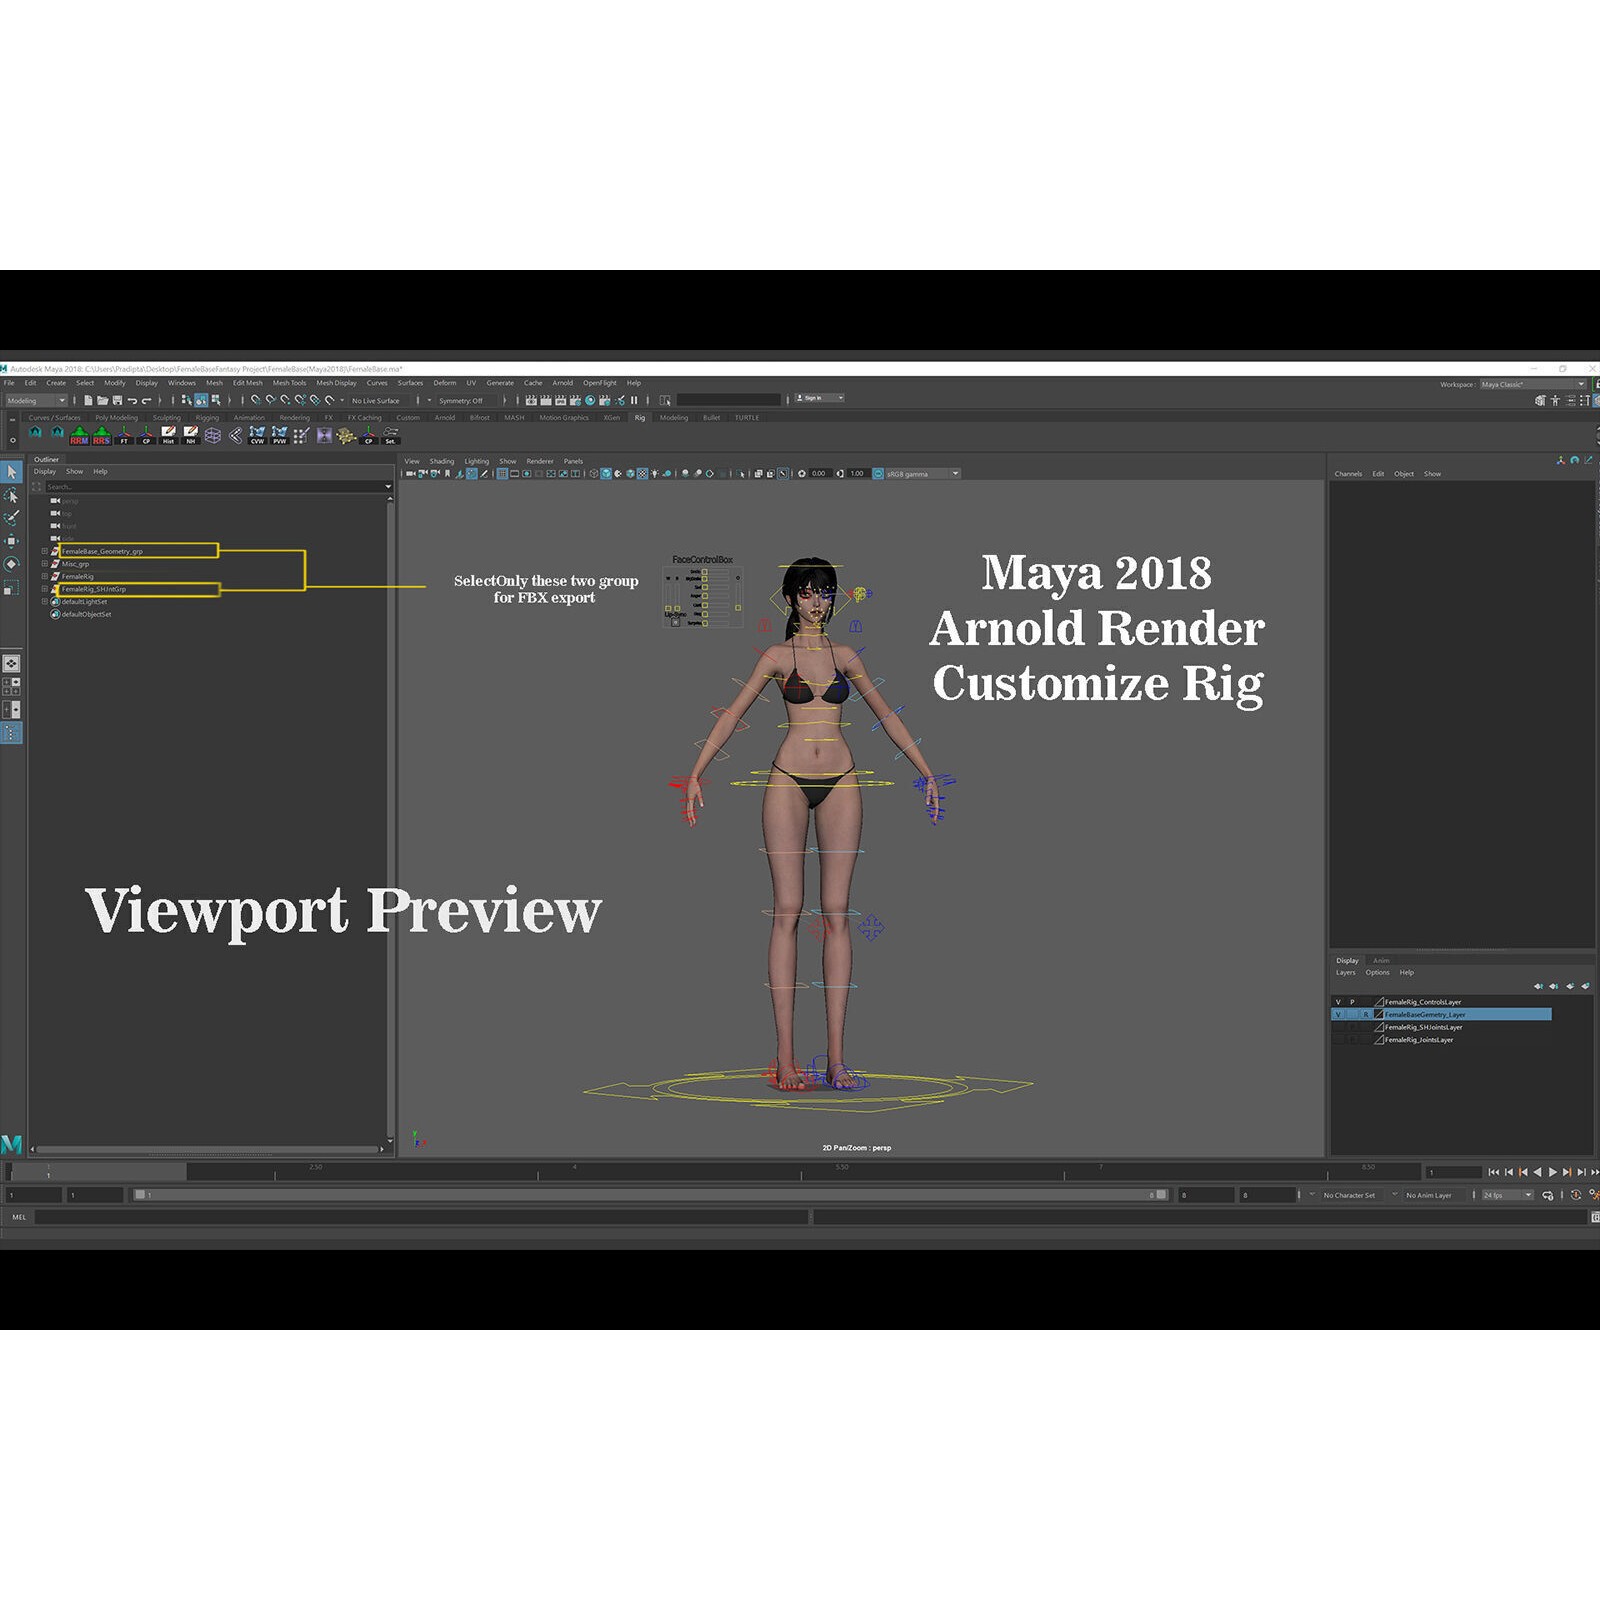Expand the defaultLightSet entry in the Outliner
This screenshot has height=1600, width=1600.
44,602
